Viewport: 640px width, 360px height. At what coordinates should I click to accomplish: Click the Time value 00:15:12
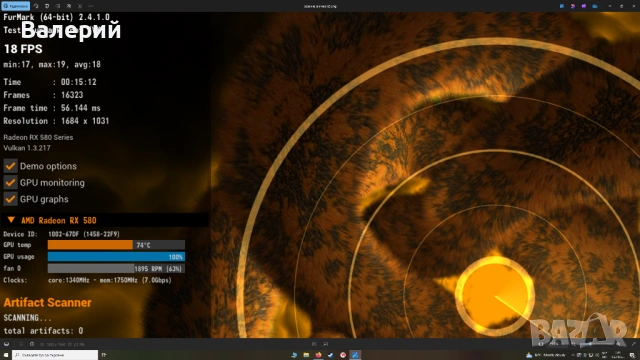click(78, 82)
